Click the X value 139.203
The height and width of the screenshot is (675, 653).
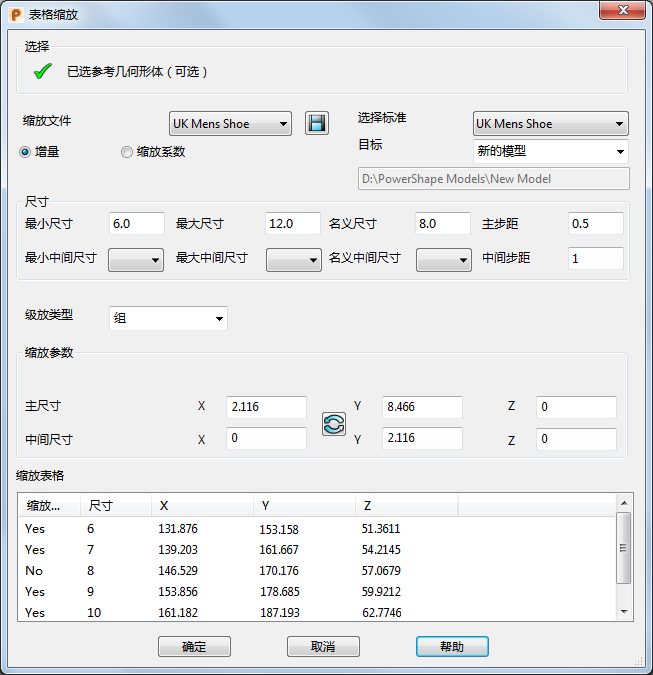(x=178, y=550)
